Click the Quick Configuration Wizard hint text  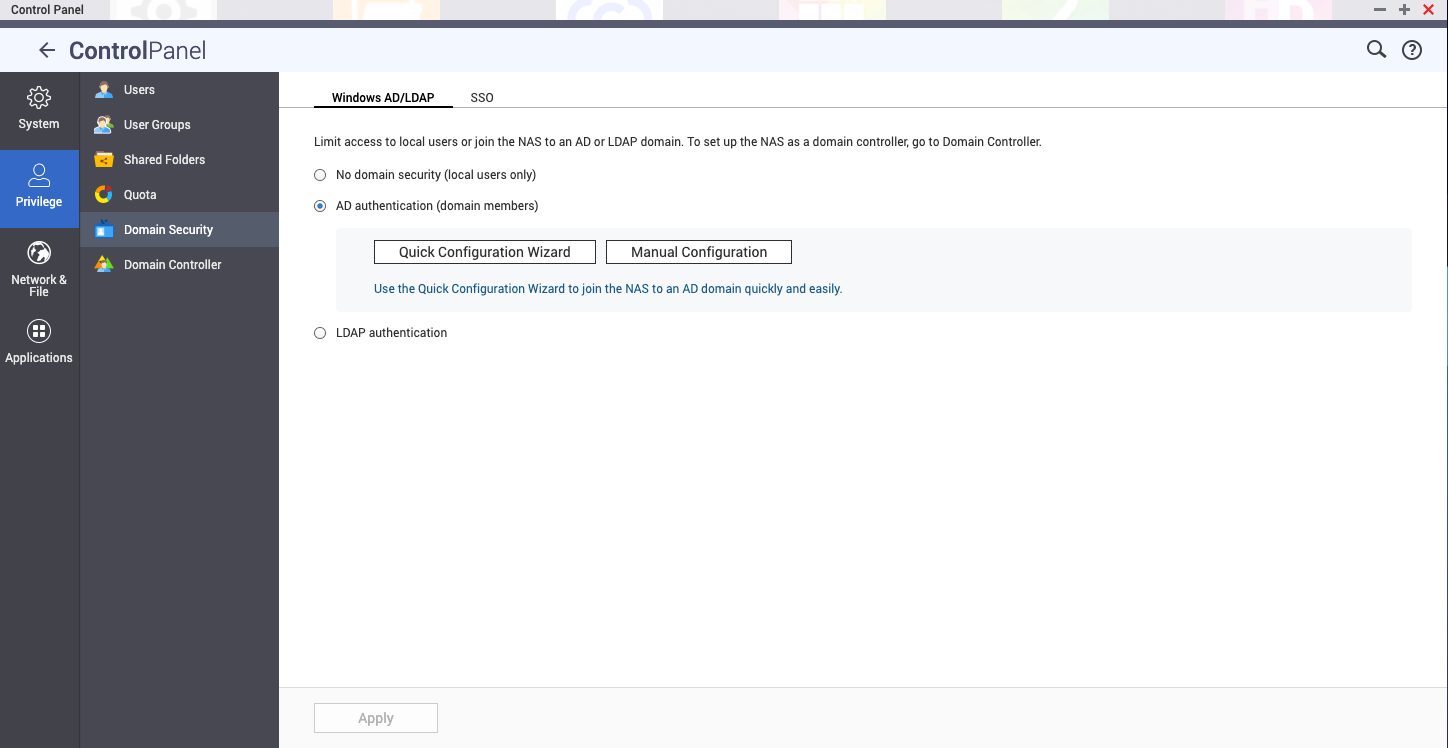coord(608,289)
